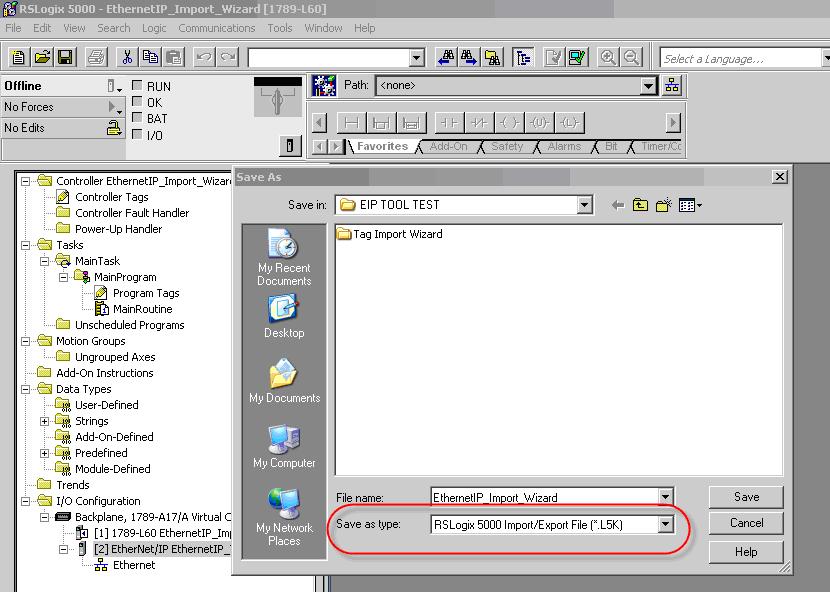Click the Open project folder icon
This screenshot has height=592, width=830.
click(42, 57)
